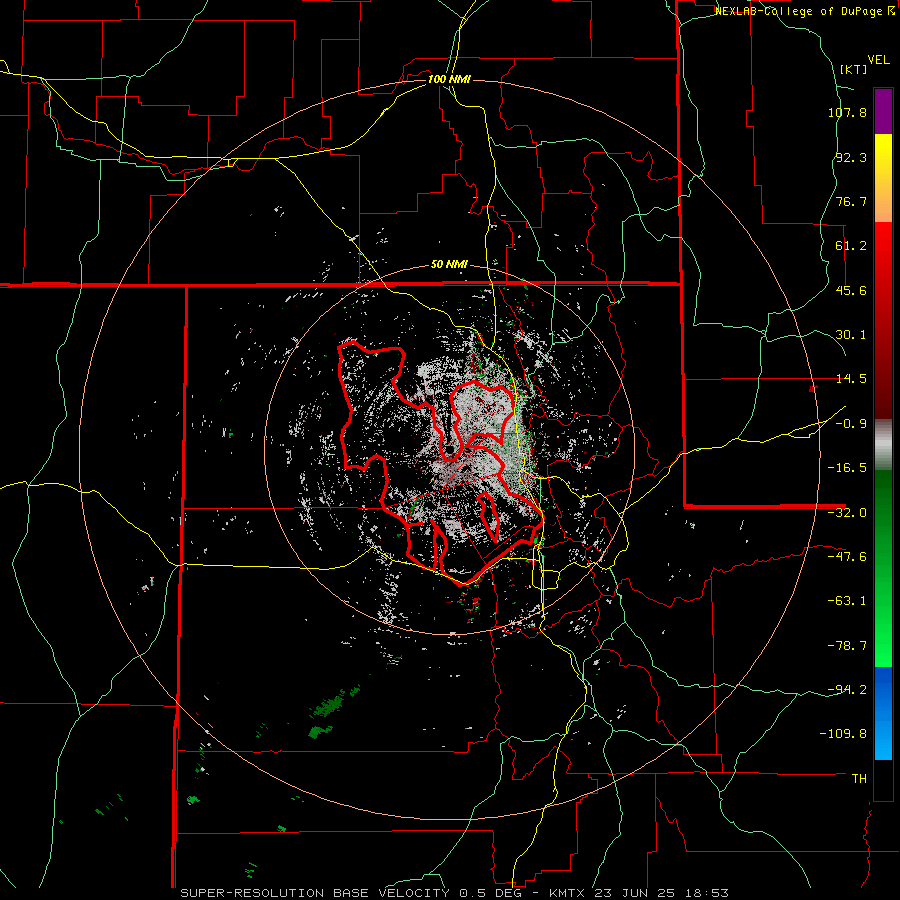Click the [KT] units label

[853, 69]
